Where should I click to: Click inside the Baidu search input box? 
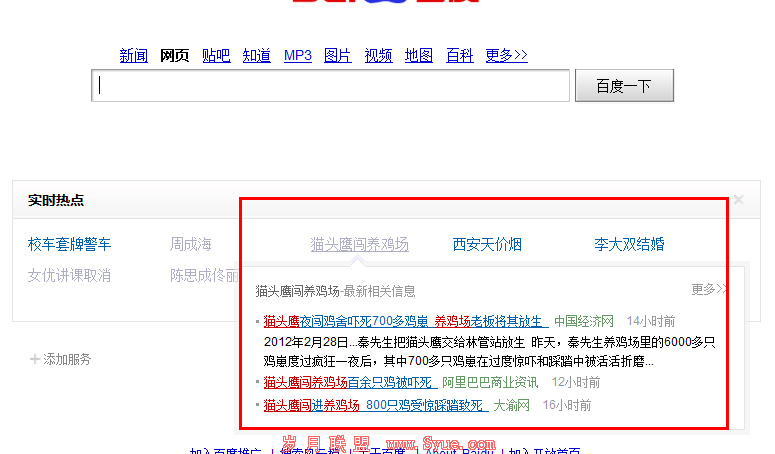pyautogui.click(x=330, y=86)
